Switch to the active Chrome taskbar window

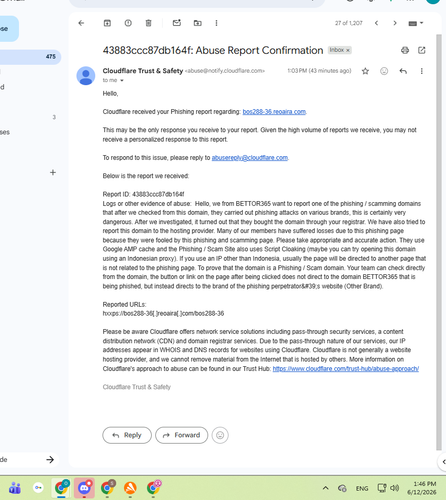(x=61, y=488)
